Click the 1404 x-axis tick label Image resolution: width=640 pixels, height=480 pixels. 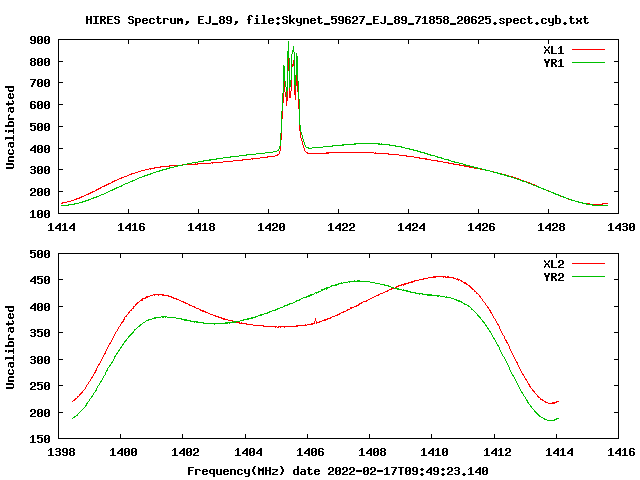click(x=248, y=452)
